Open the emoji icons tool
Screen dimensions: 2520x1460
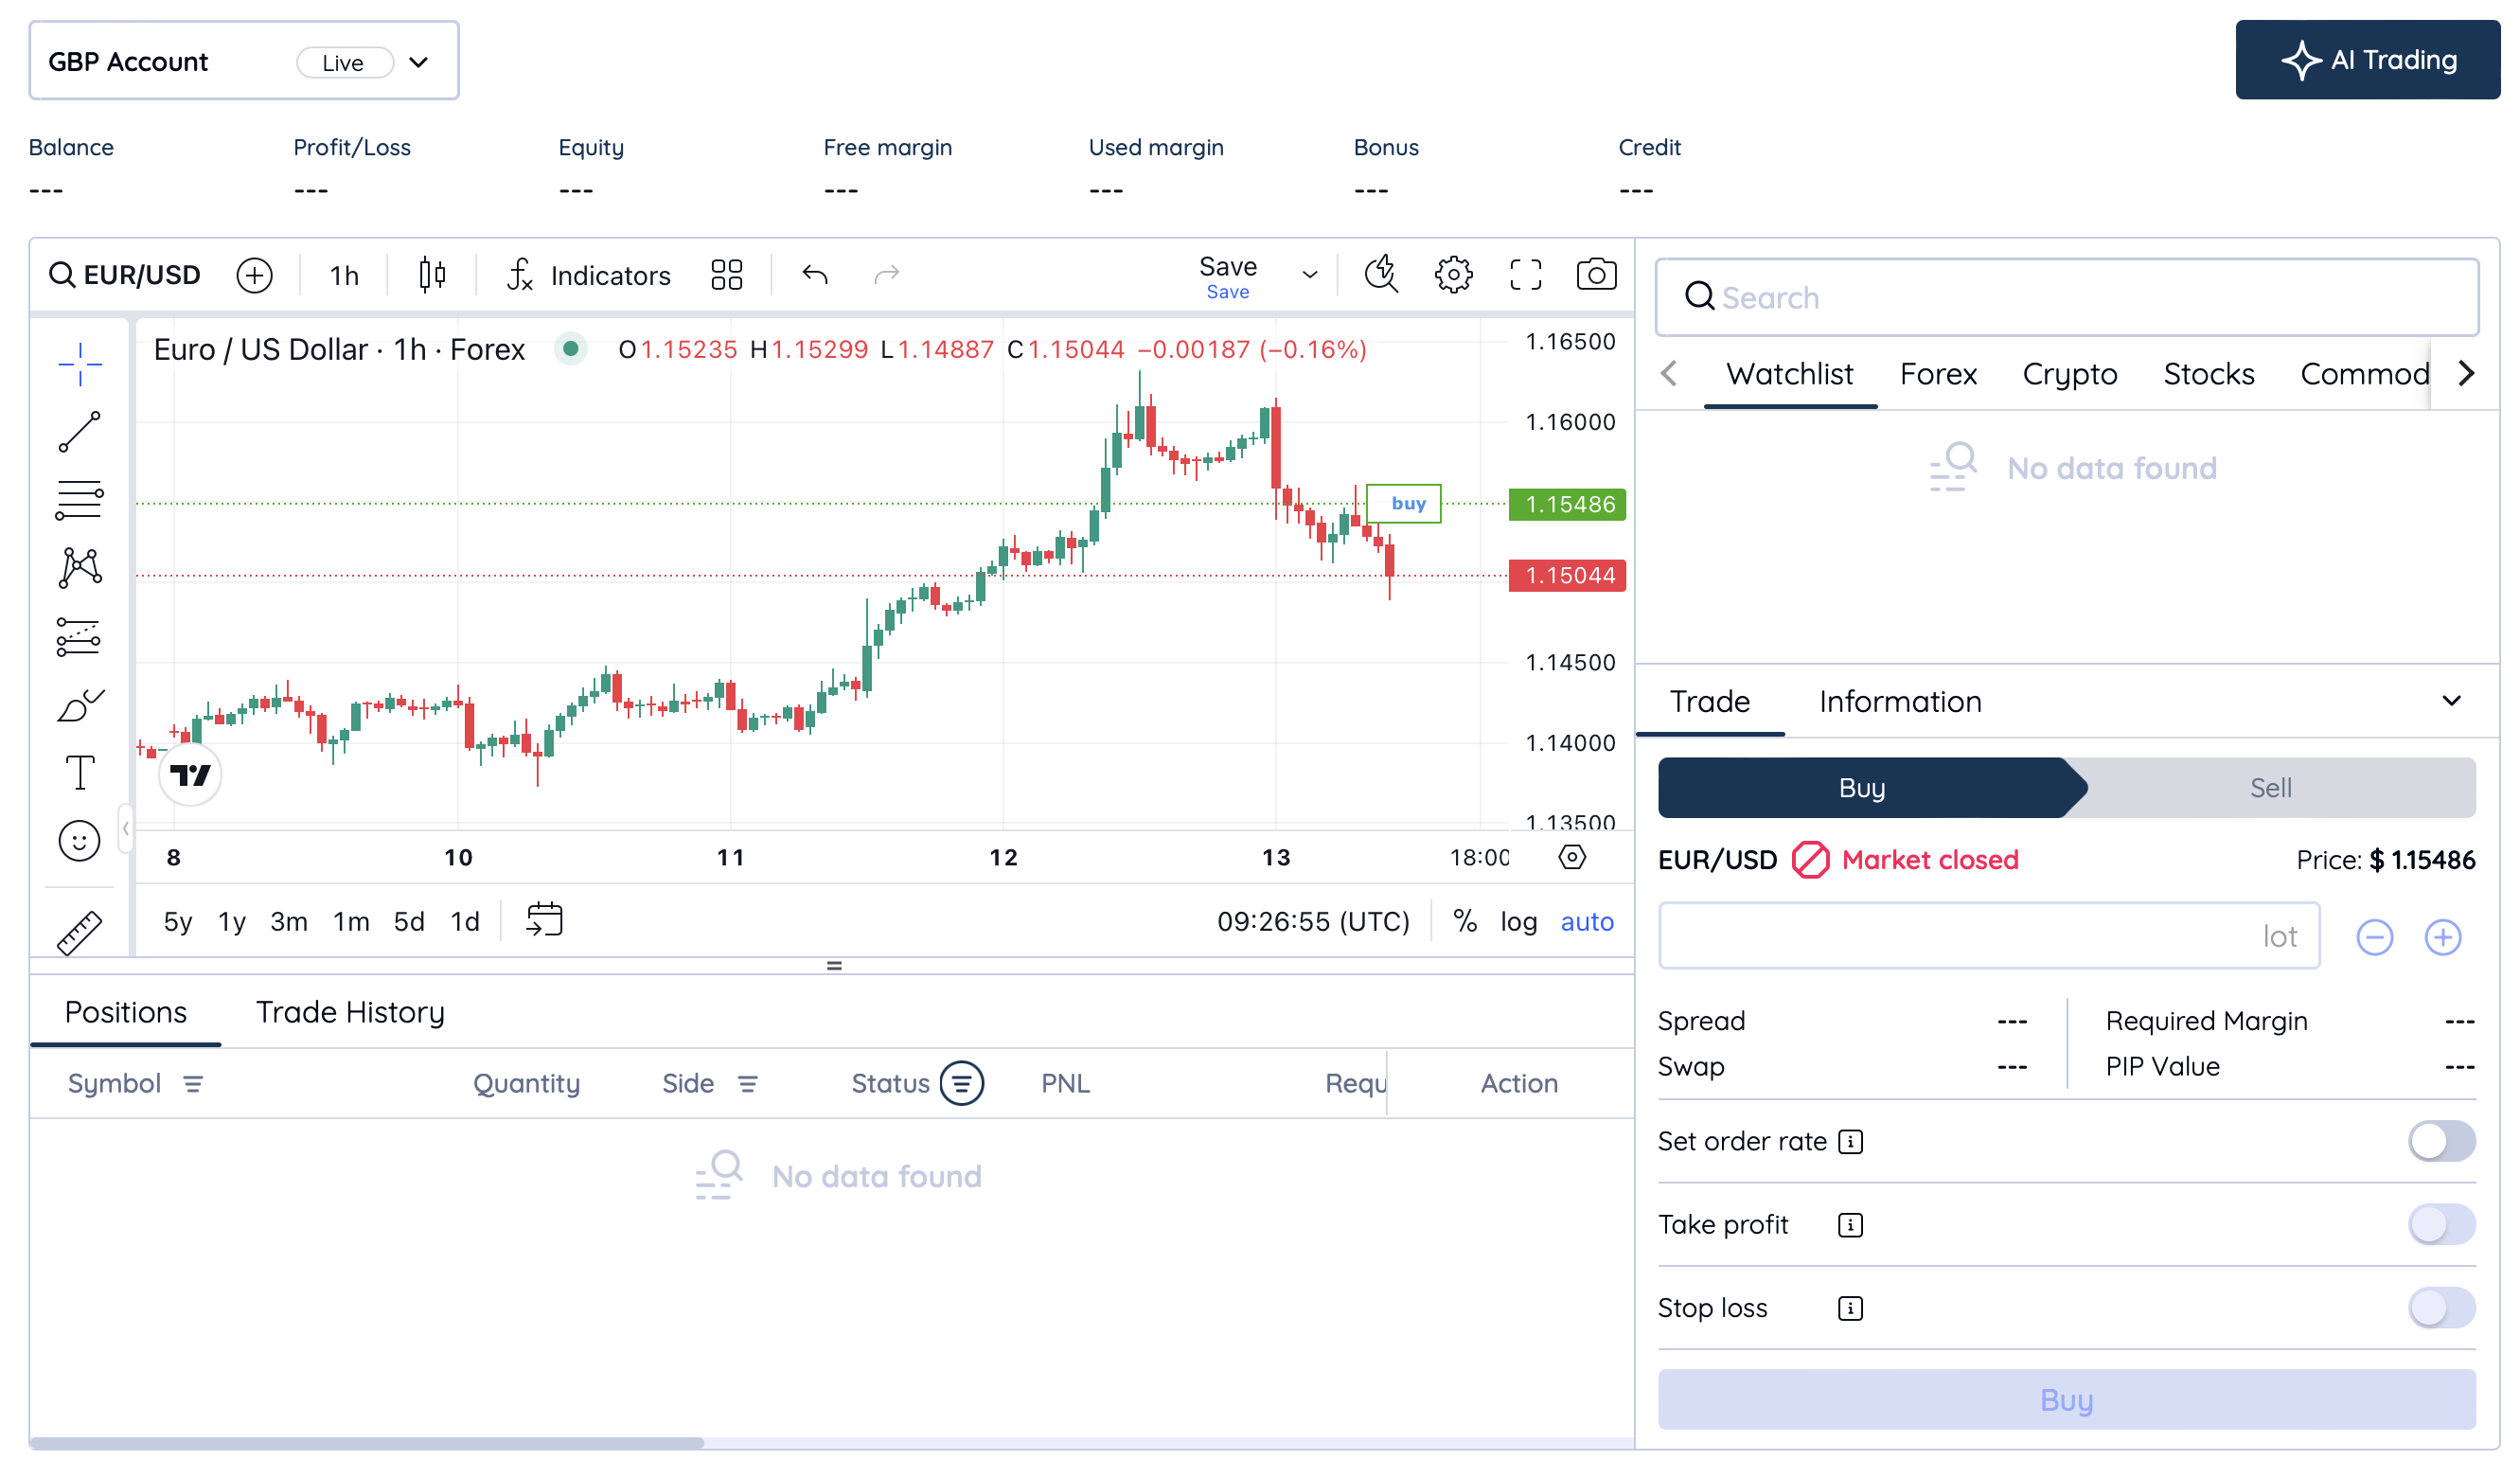pyautogui.click(x=79, y=841)
